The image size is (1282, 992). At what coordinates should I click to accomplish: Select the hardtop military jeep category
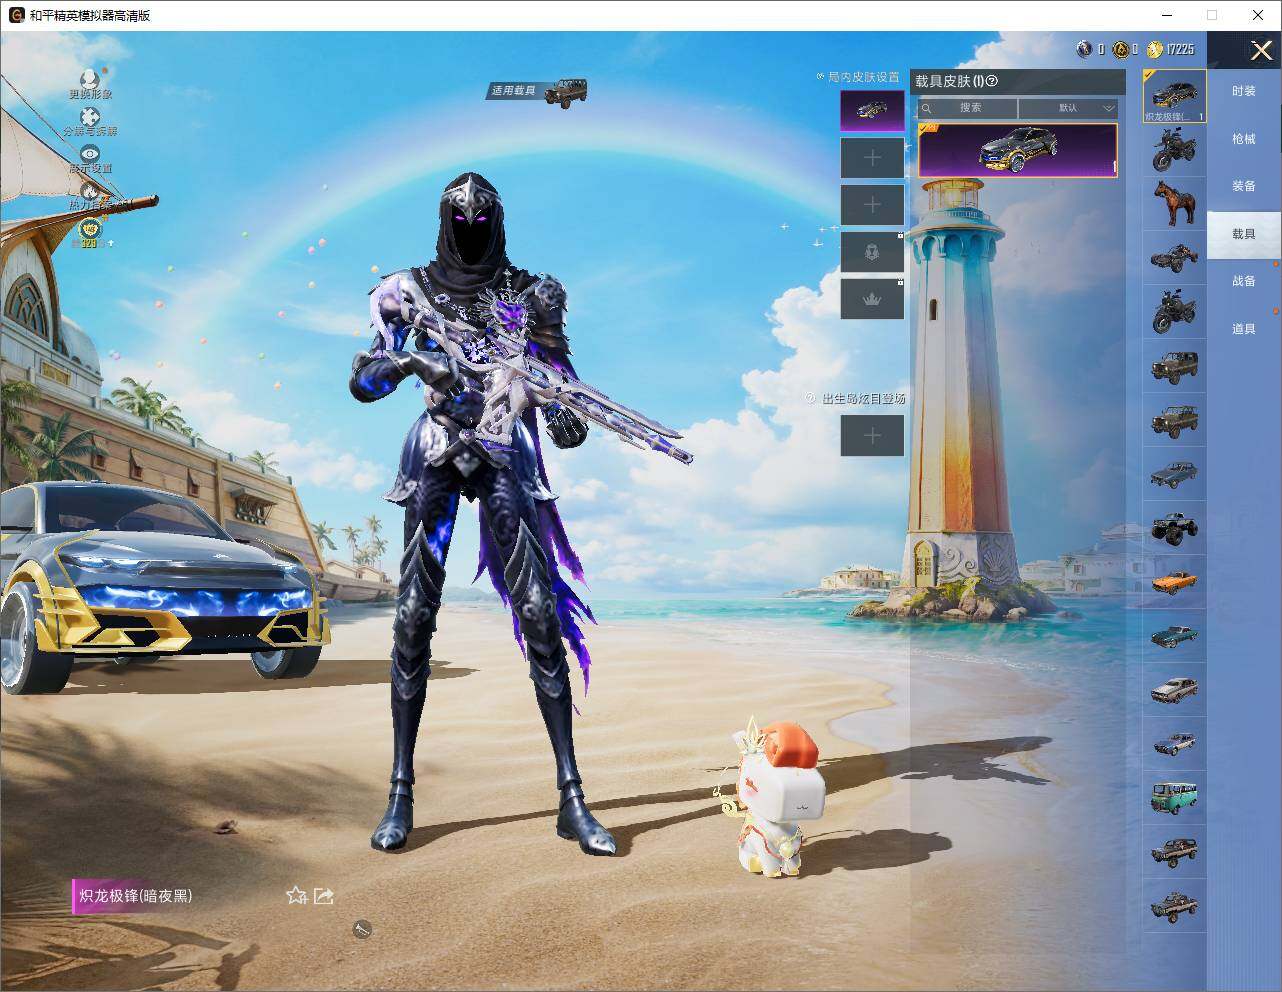[1175, 366]
